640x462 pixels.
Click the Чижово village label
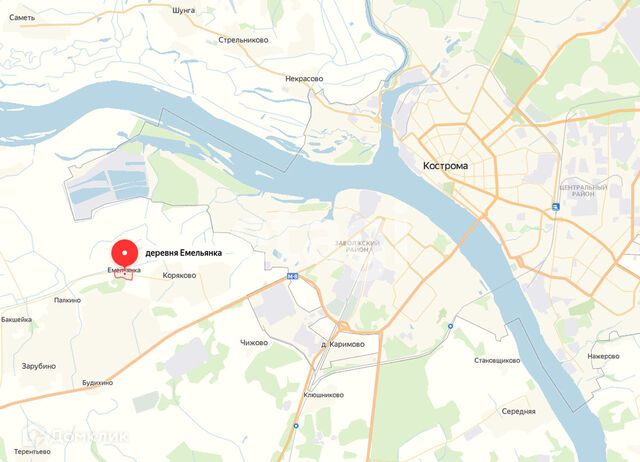pos(254,343)
